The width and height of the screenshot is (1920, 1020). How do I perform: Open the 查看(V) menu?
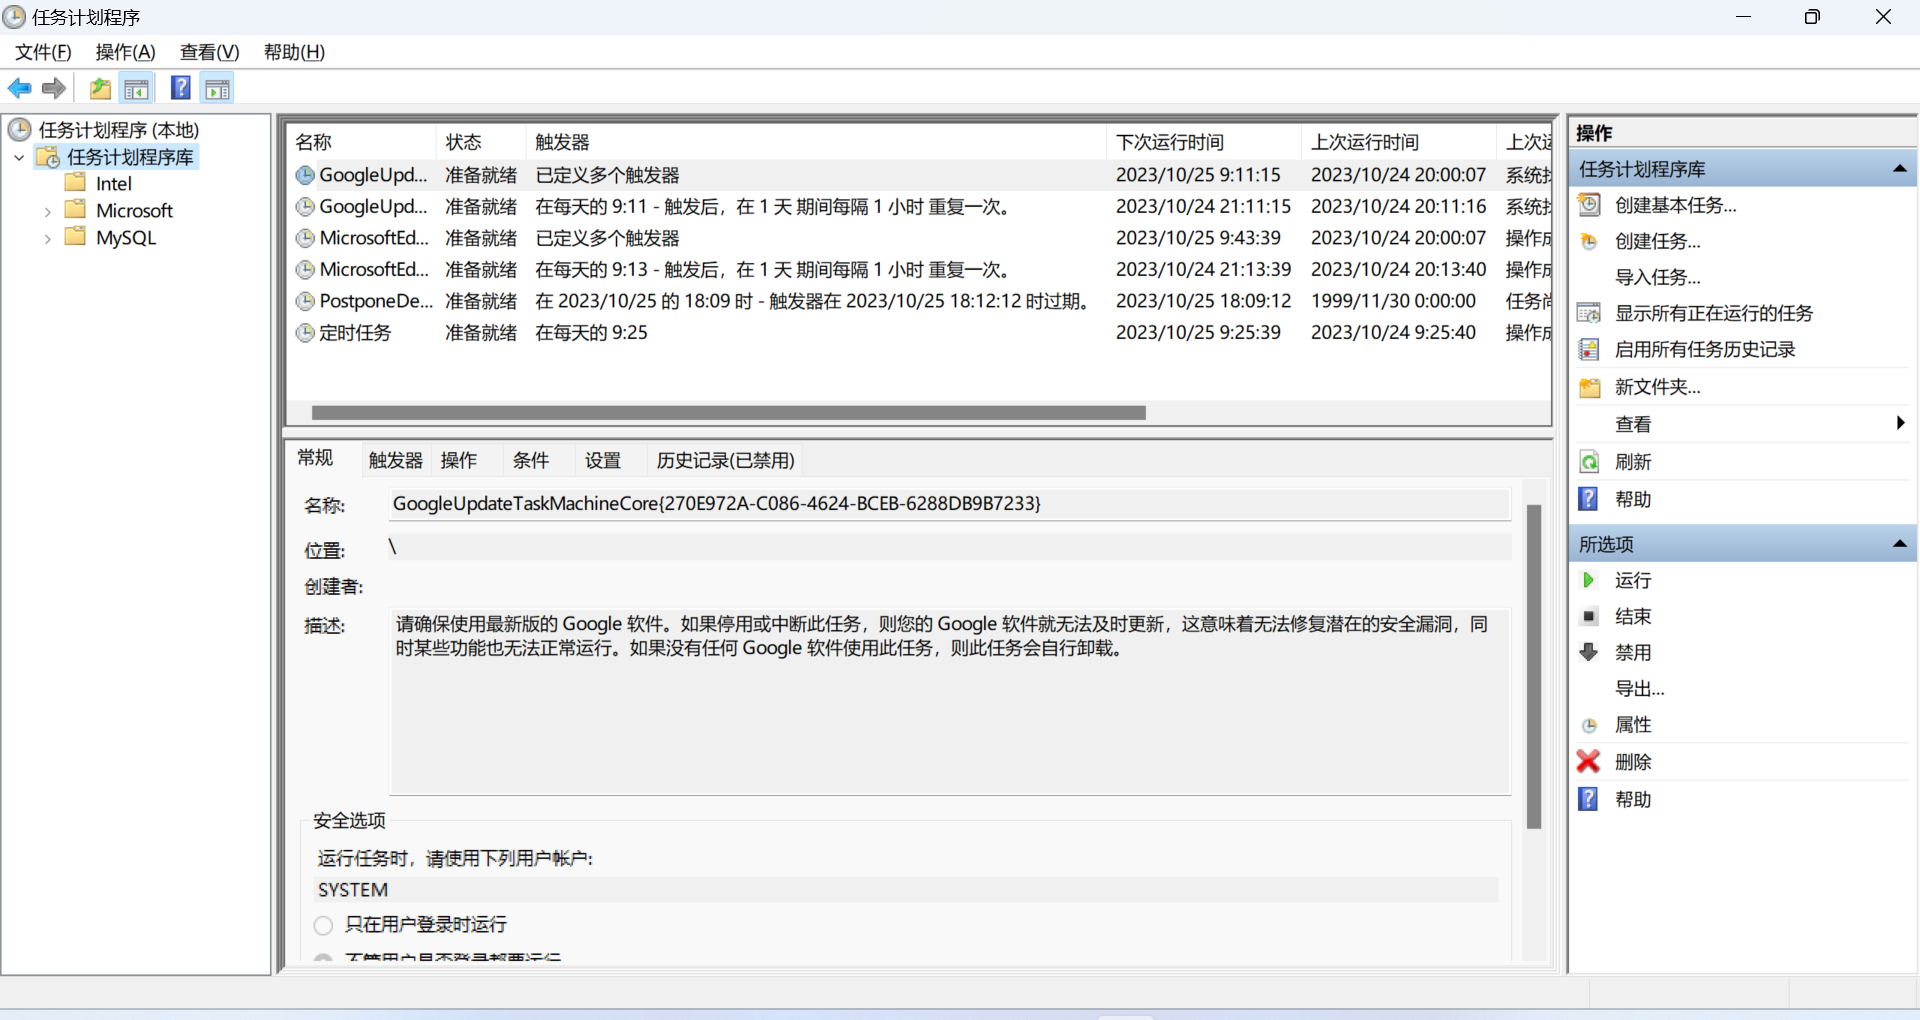coord(209,52)
